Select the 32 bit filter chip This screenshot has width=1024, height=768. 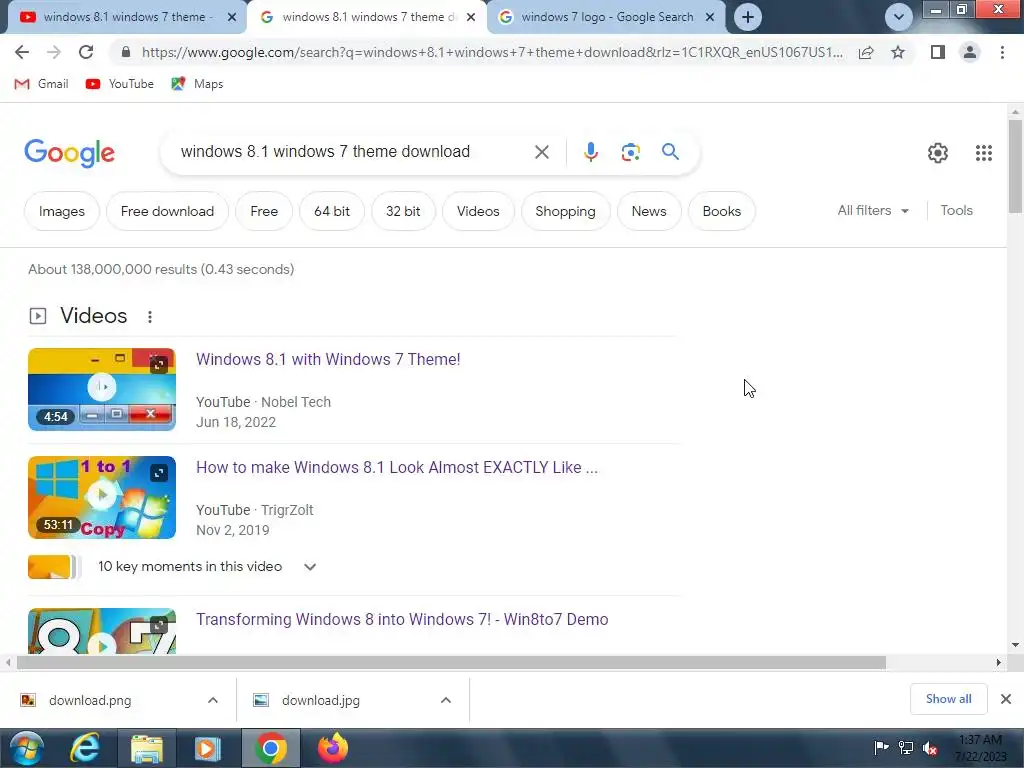[x=403, y=211]
